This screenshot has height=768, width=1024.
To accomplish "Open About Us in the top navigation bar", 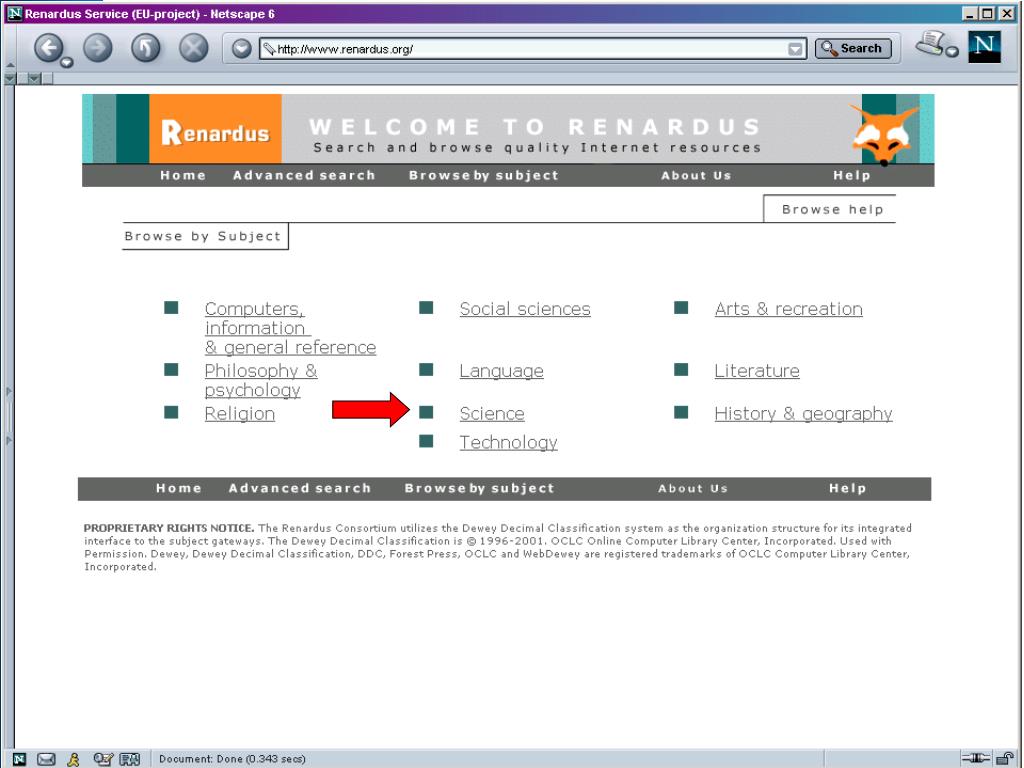I will click(696, 175).
